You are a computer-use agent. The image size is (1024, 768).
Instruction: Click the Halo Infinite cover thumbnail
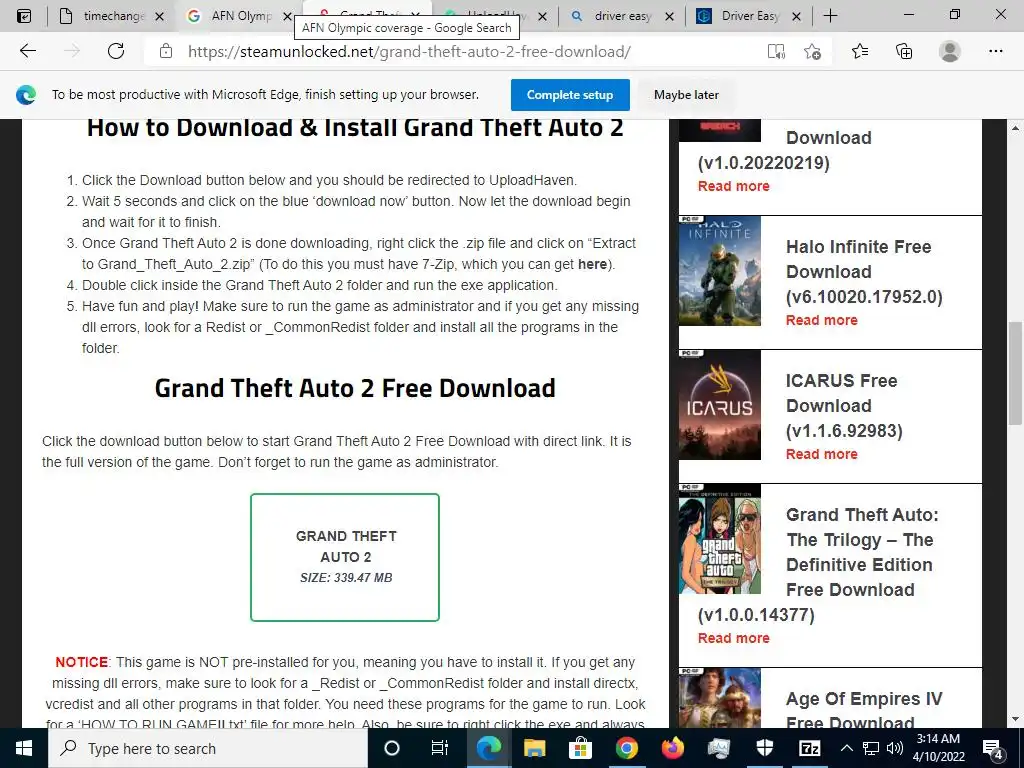pos(720,270)
